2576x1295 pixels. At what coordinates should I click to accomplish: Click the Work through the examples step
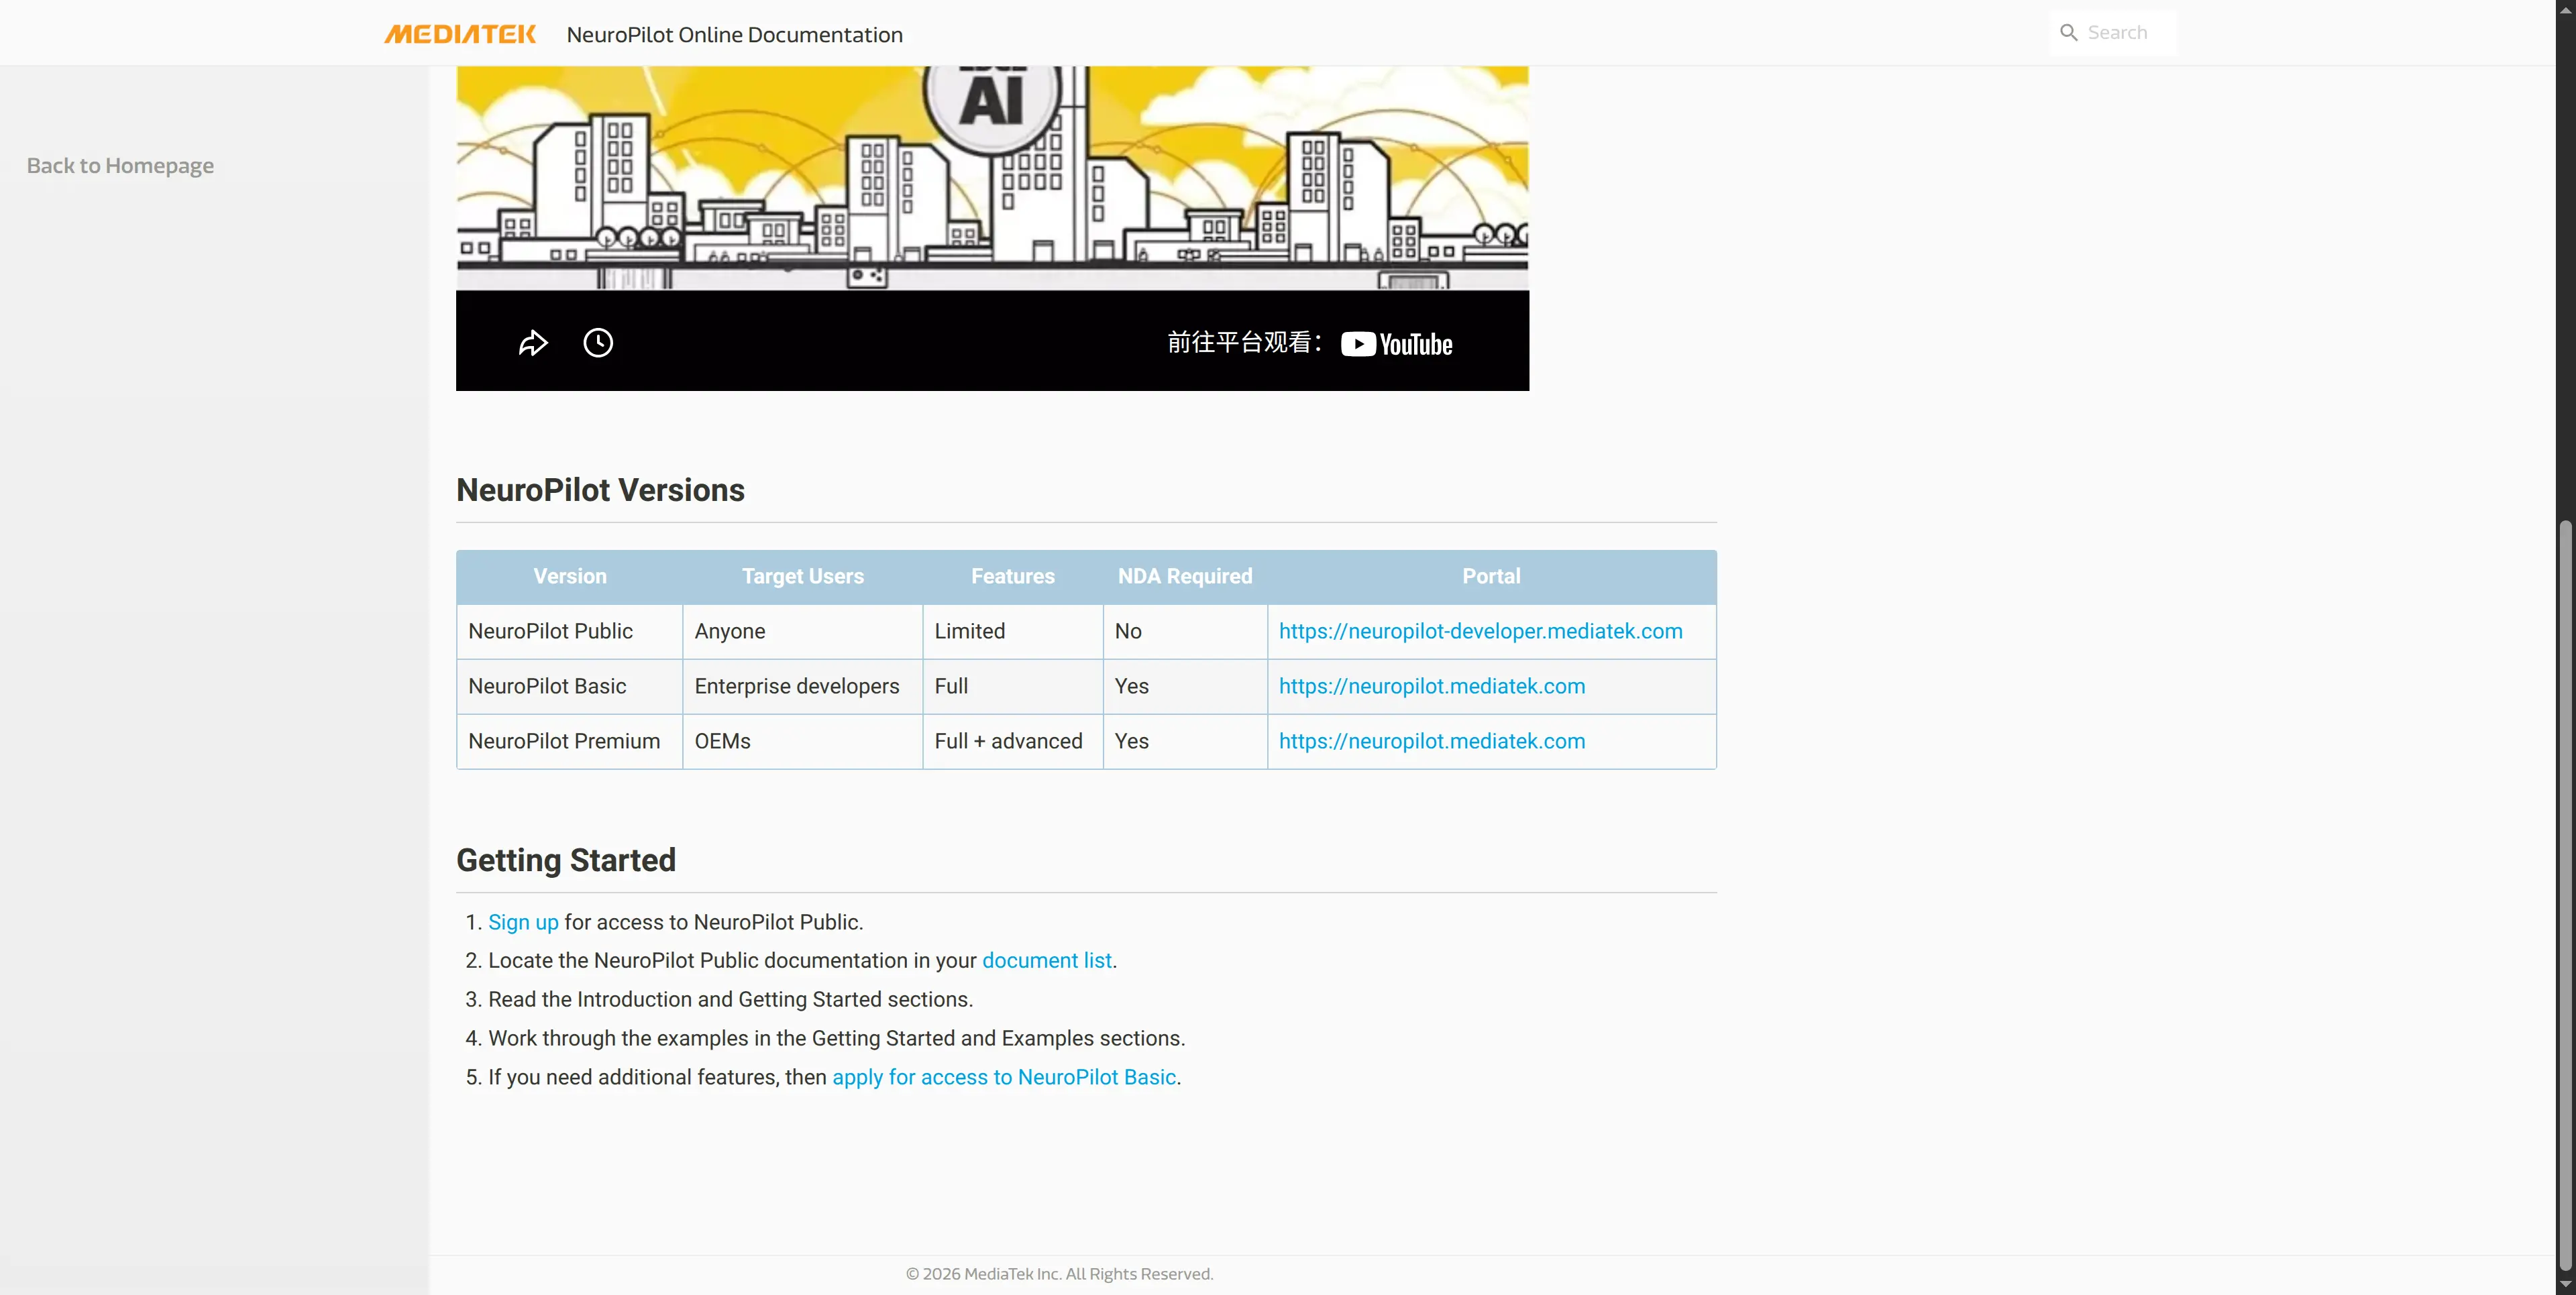click(x=836, y=1038)
